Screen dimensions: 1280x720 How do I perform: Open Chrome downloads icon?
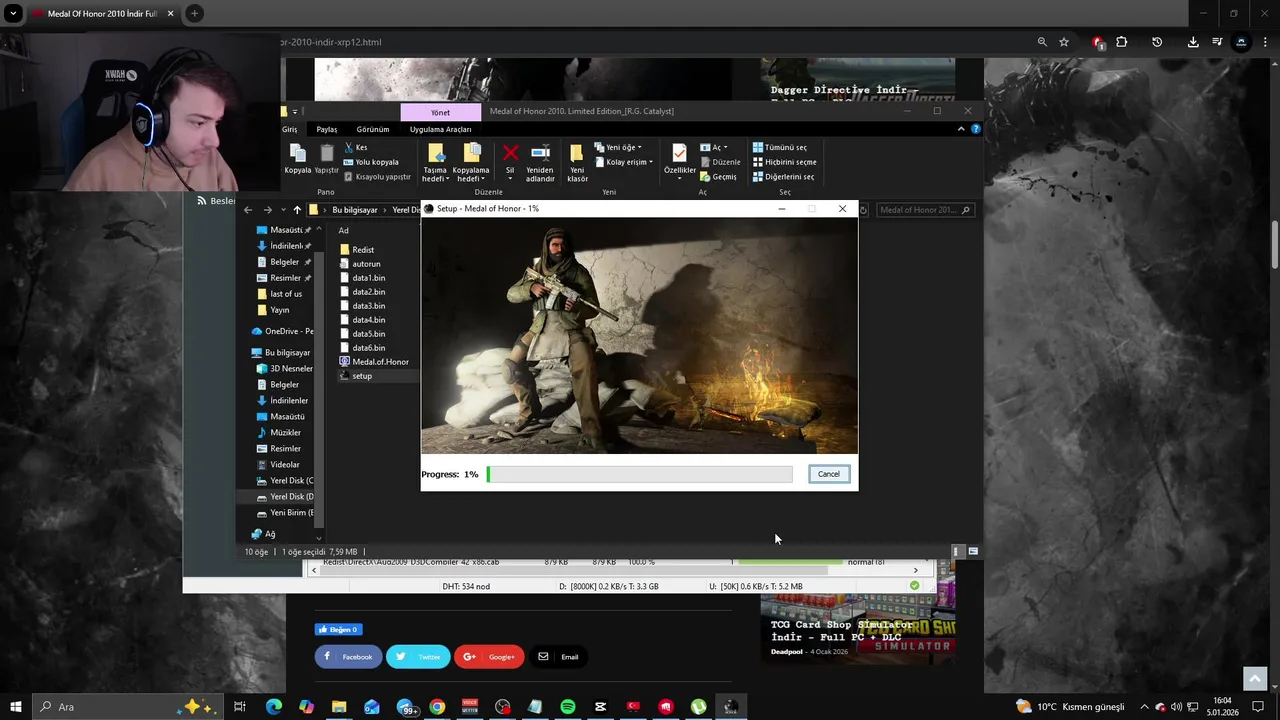[1193, 42]
